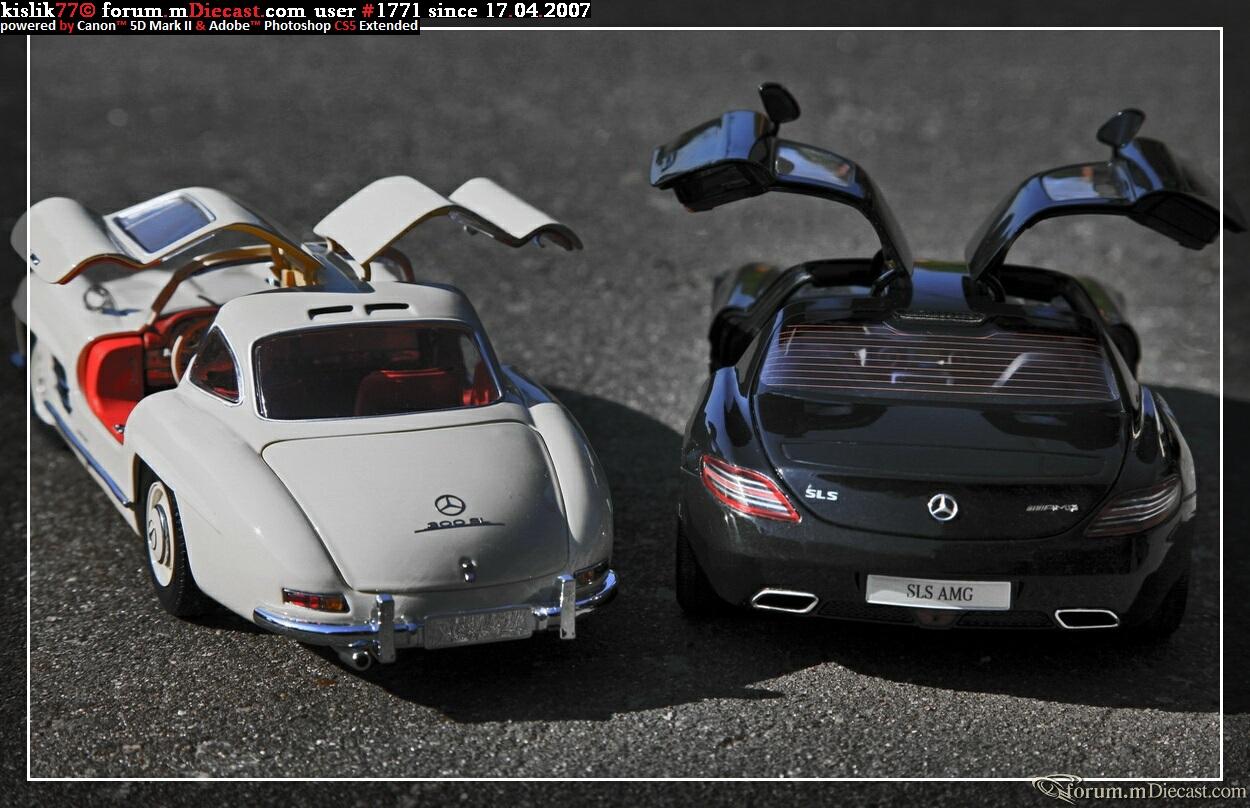Select the Mercedes star on the white car's trunk
The height and width of the screenshot is (808, 1250).
[x=450, y=505]
